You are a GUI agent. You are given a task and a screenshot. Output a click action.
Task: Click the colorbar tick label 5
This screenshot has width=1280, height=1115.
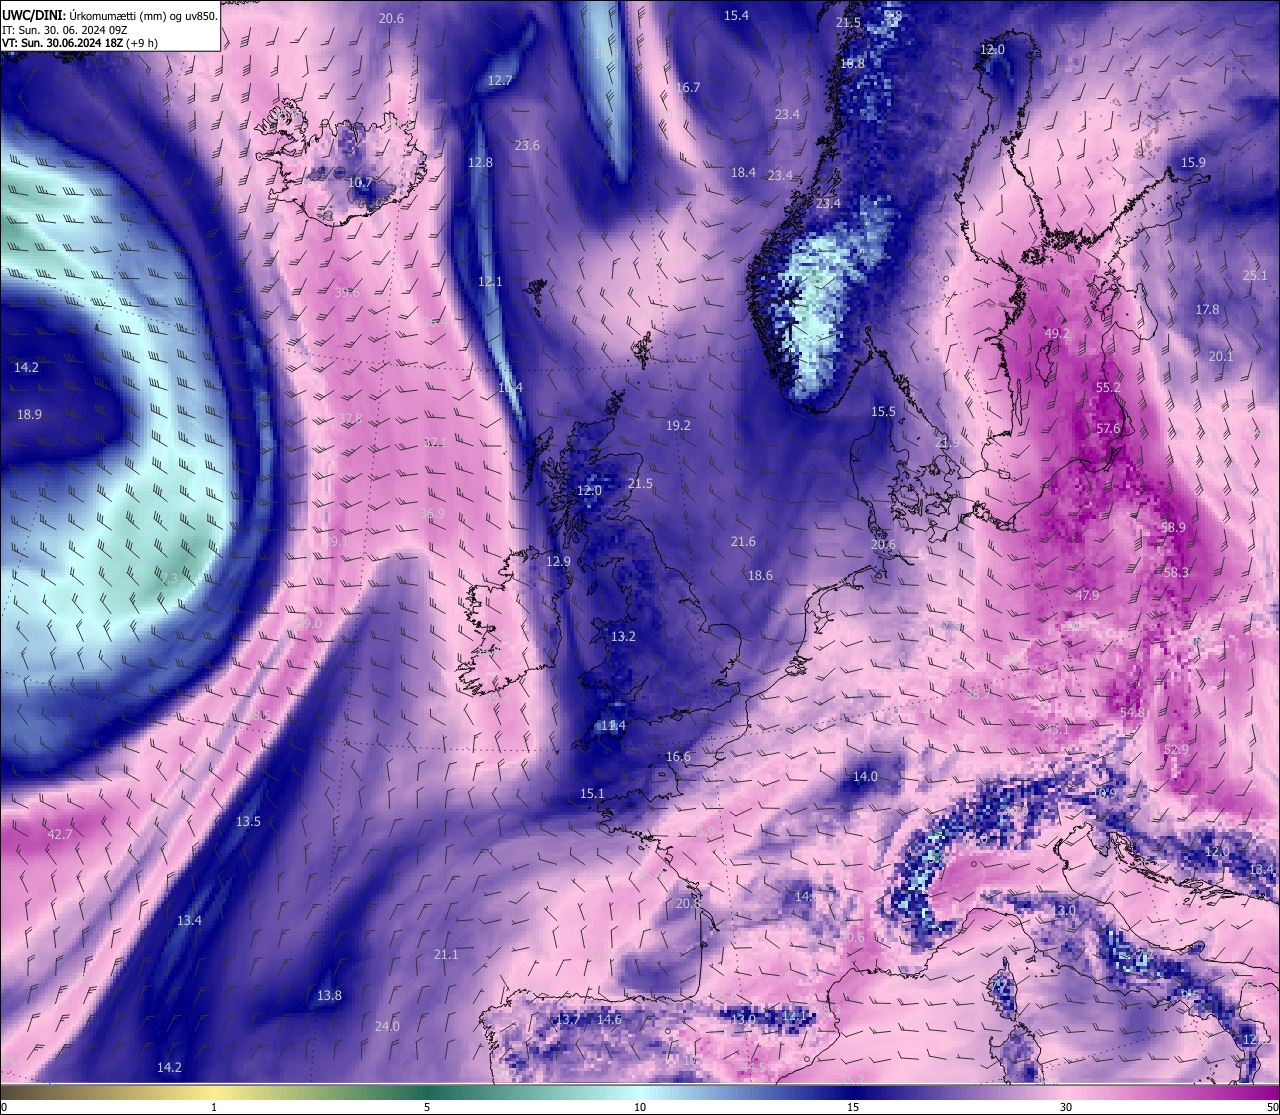pos(427,1107)
